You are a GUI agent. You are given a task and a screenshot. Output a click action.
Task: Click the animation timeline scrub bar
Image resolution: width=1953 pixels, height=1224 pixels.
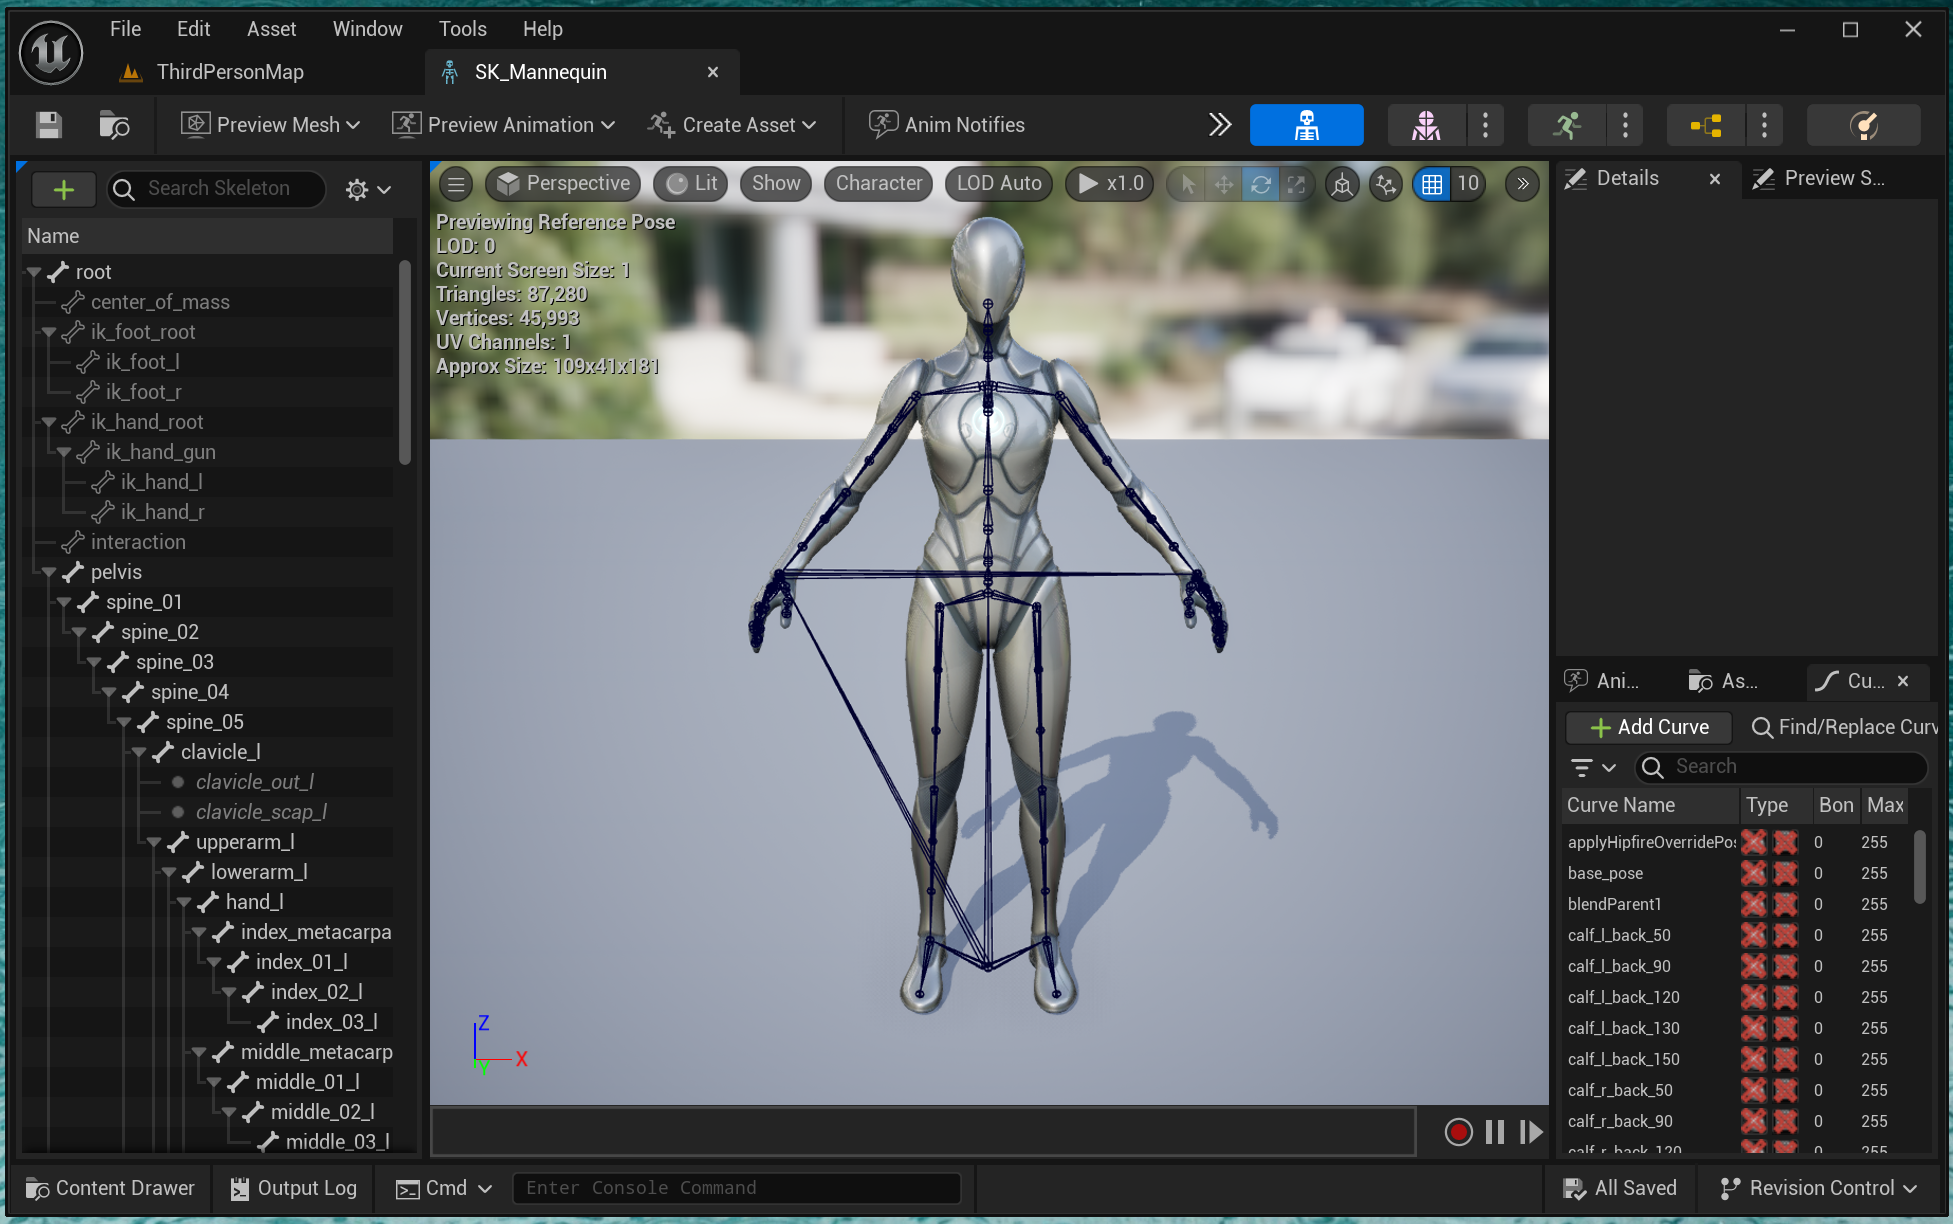click(x=923, y=1132)
